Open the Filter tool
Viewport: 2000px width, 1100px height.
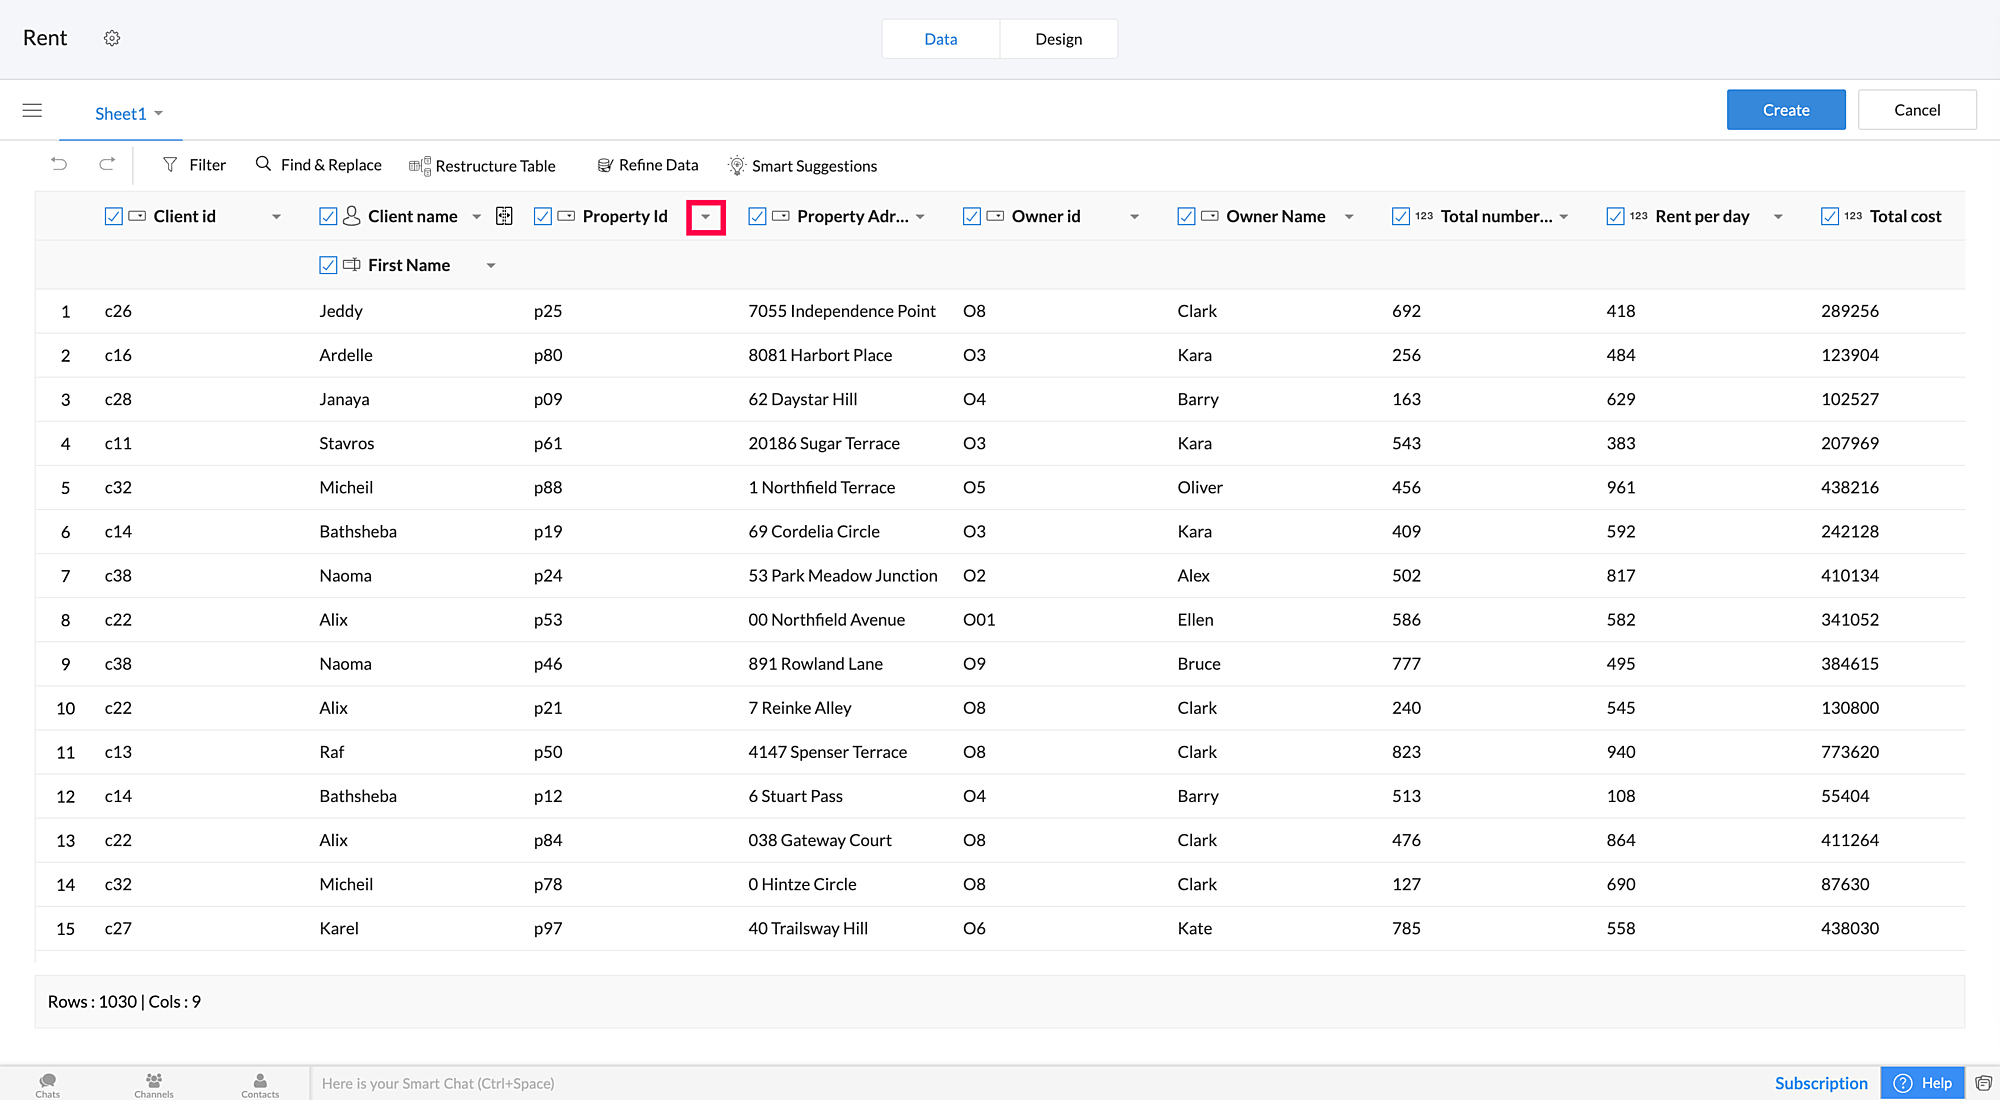coord(194,165)
